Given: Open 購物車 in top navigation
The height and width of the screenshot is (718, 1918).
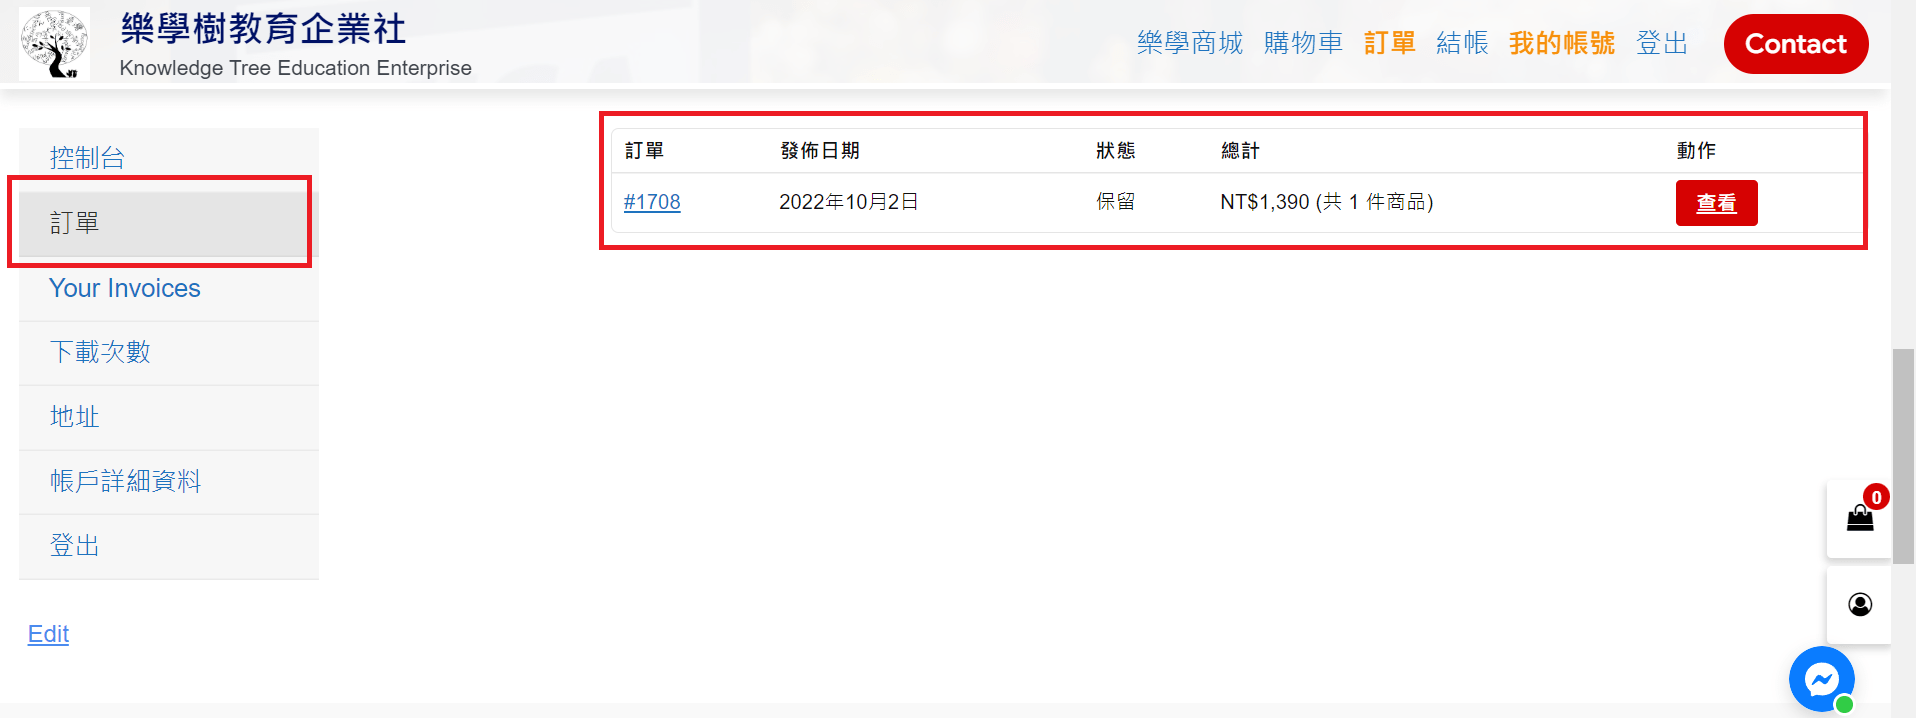Looking at the screenshot, I should (1303, 43).
